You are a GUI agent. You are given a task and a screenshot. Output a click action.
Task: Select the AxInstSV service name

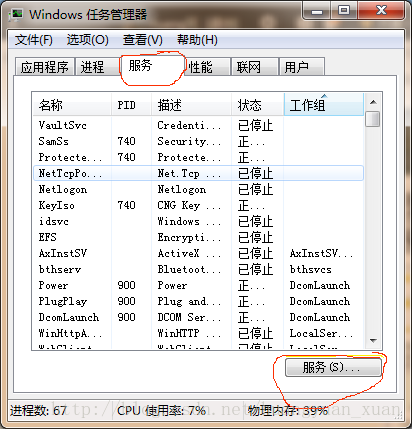[63, 253]
